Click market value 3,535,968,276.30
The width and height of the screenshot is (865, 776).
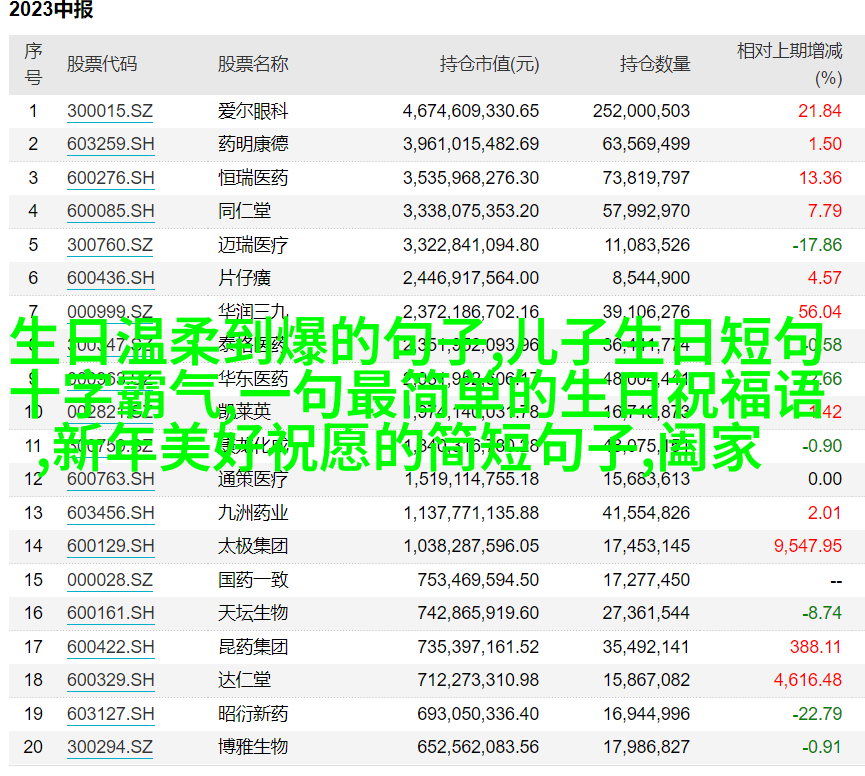tap(471, 178)
